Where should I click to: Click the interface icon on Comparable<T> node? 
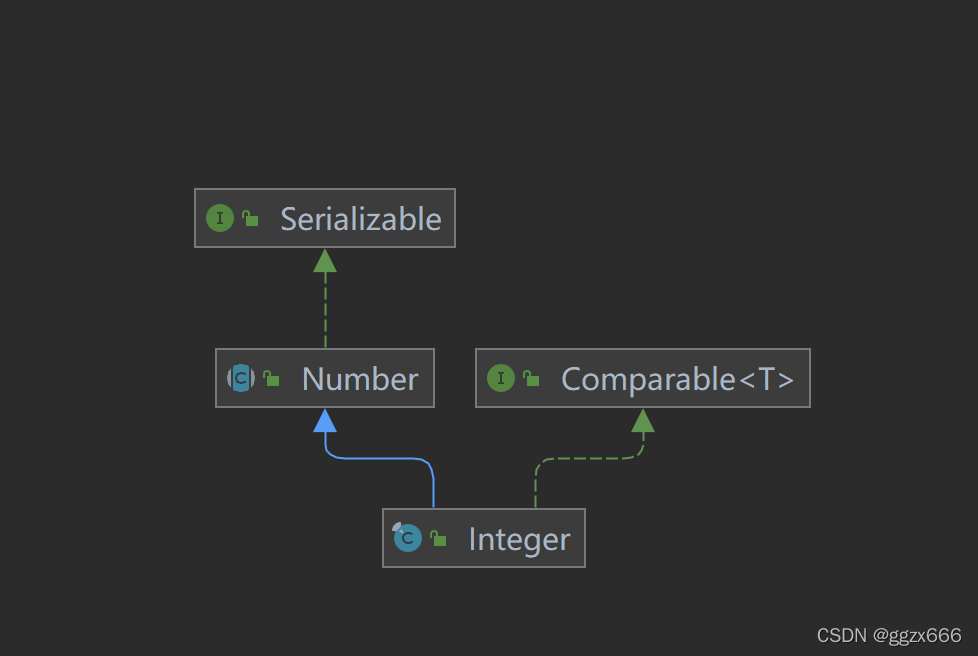500,378
